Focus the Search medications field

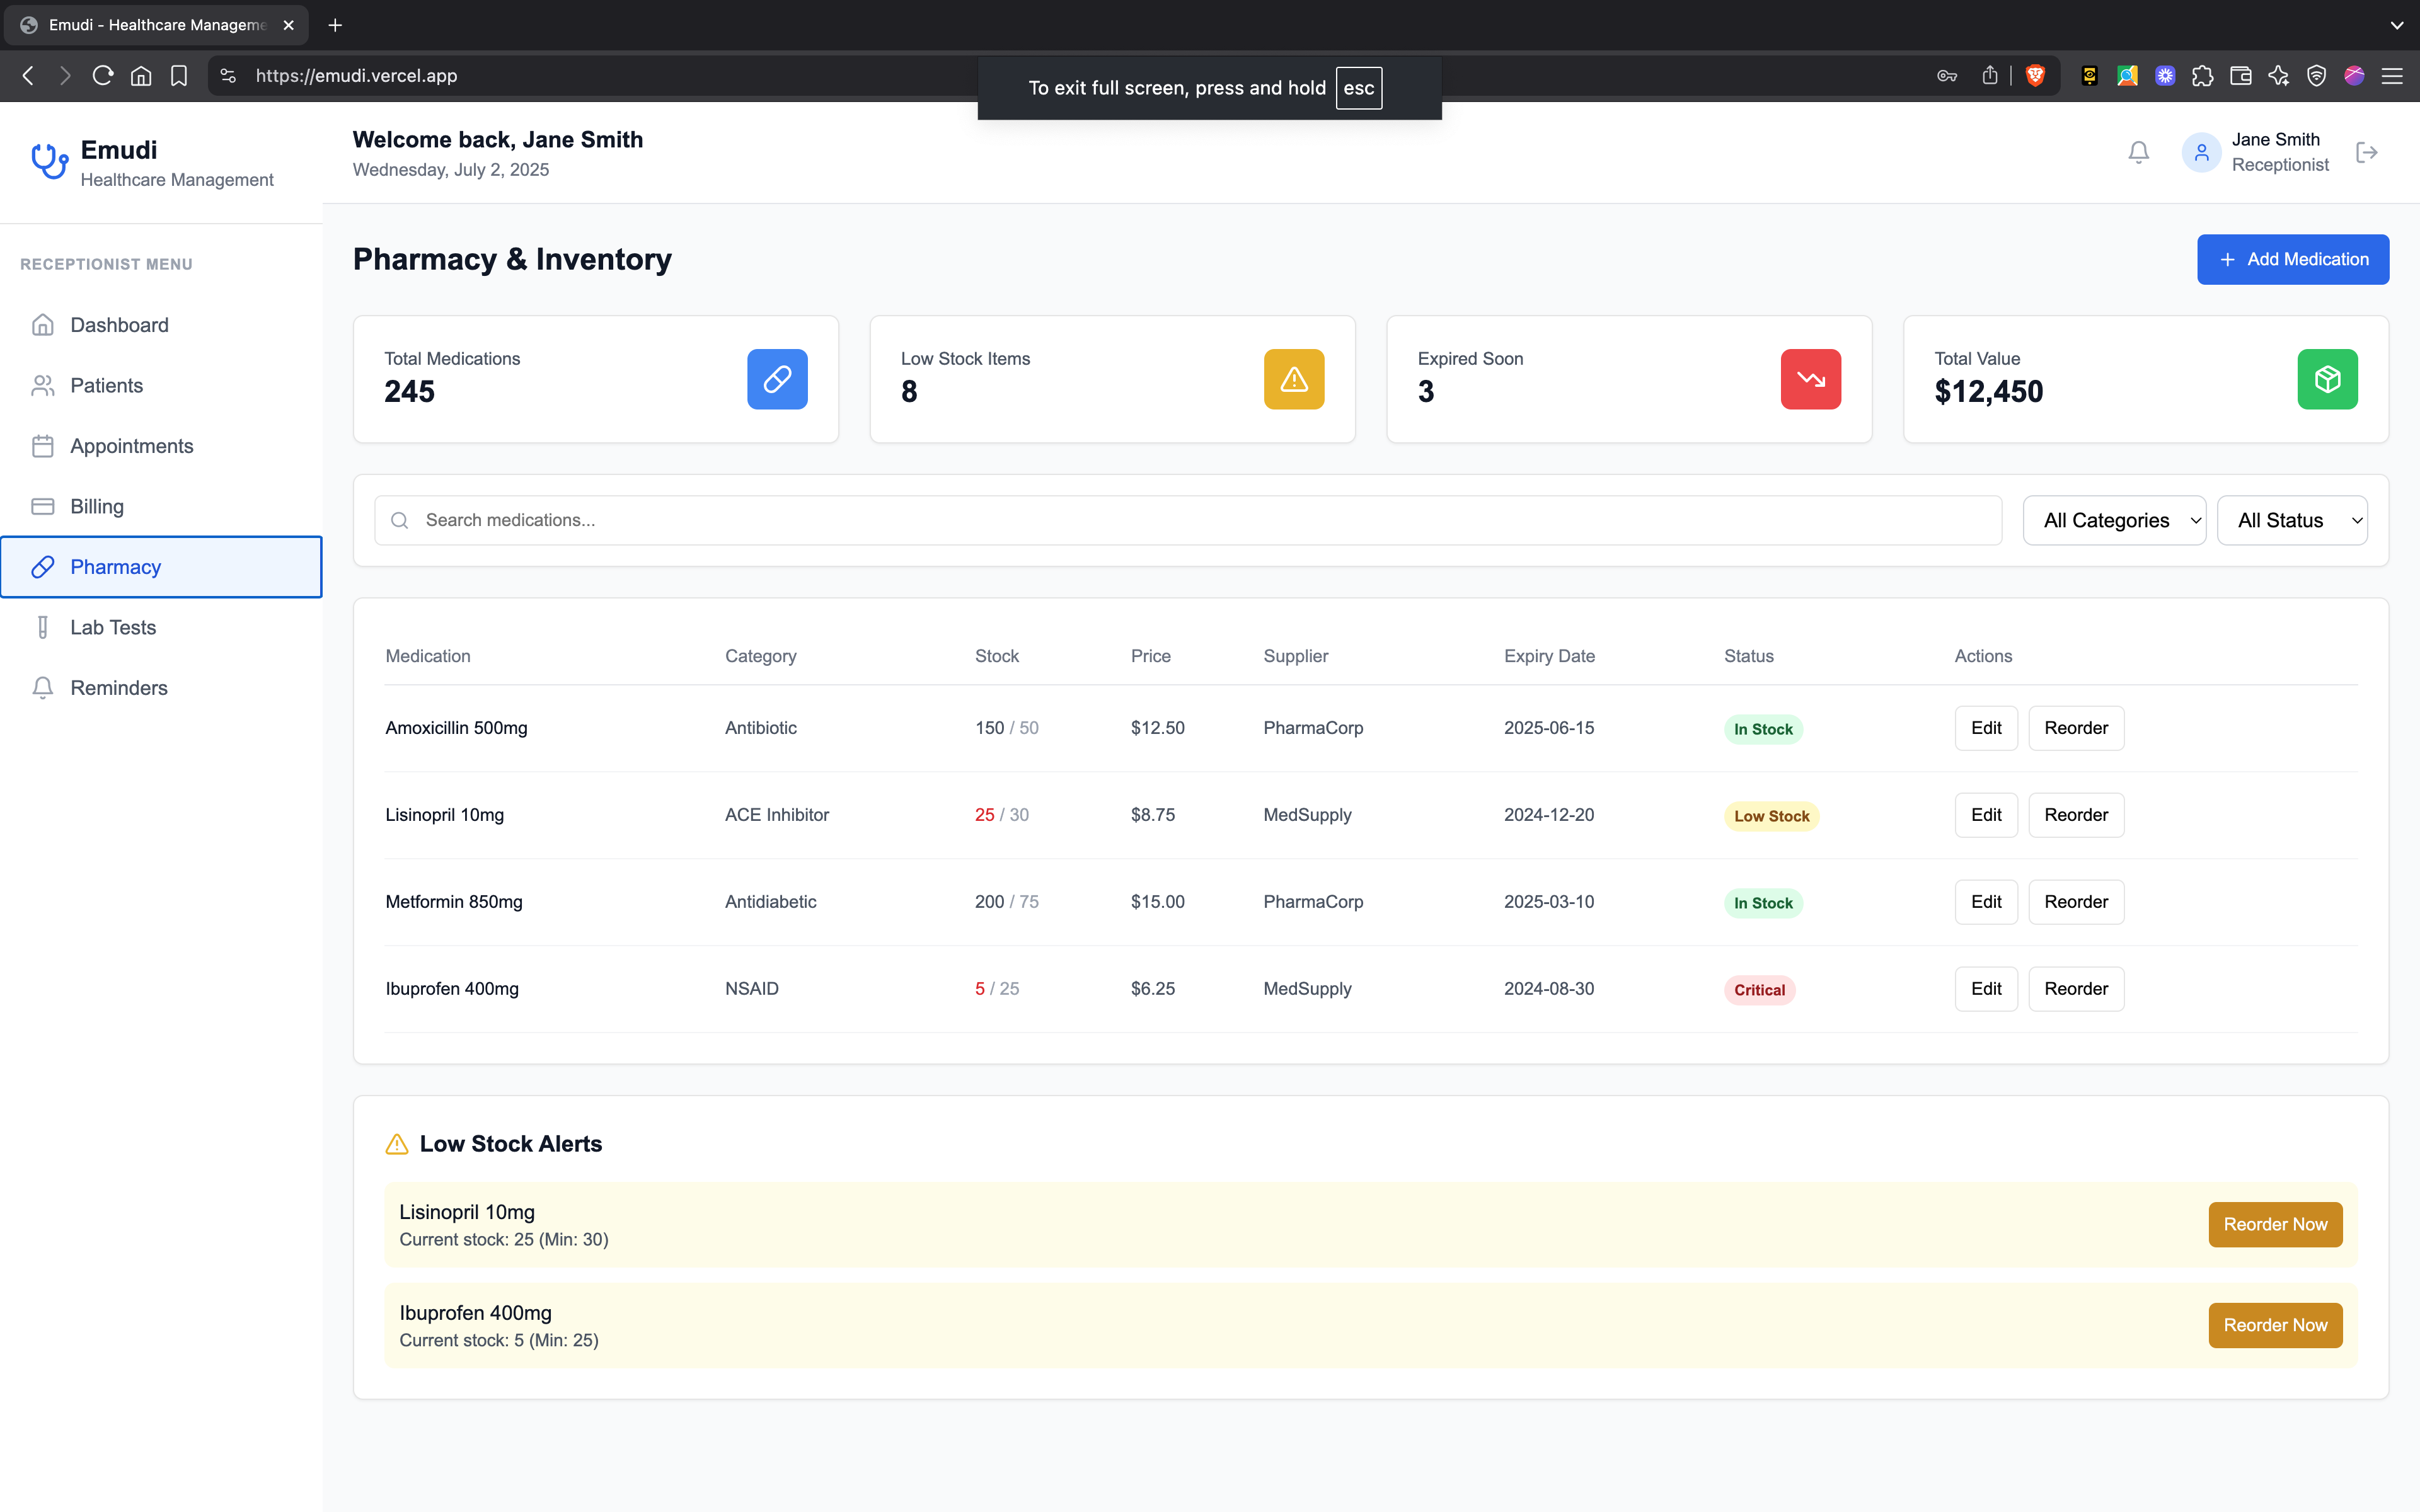click(x=1188, y=520)
